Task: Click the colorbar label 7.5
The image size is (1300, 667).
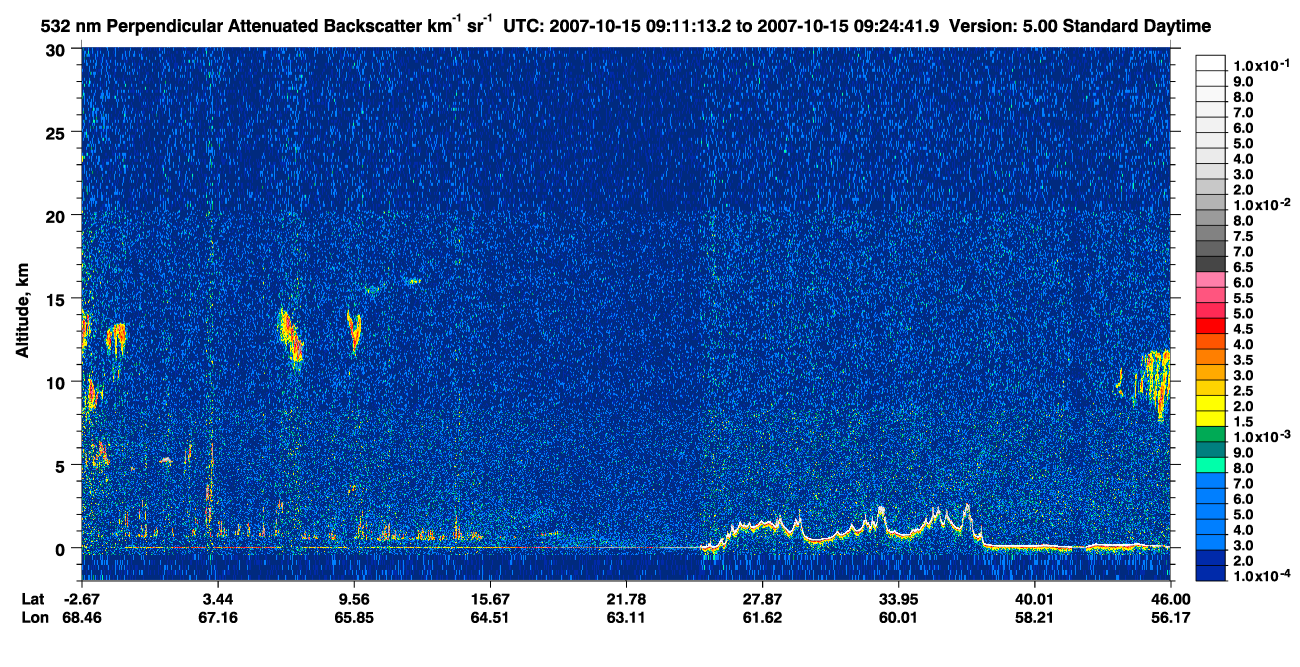Action: point(1243,235)
